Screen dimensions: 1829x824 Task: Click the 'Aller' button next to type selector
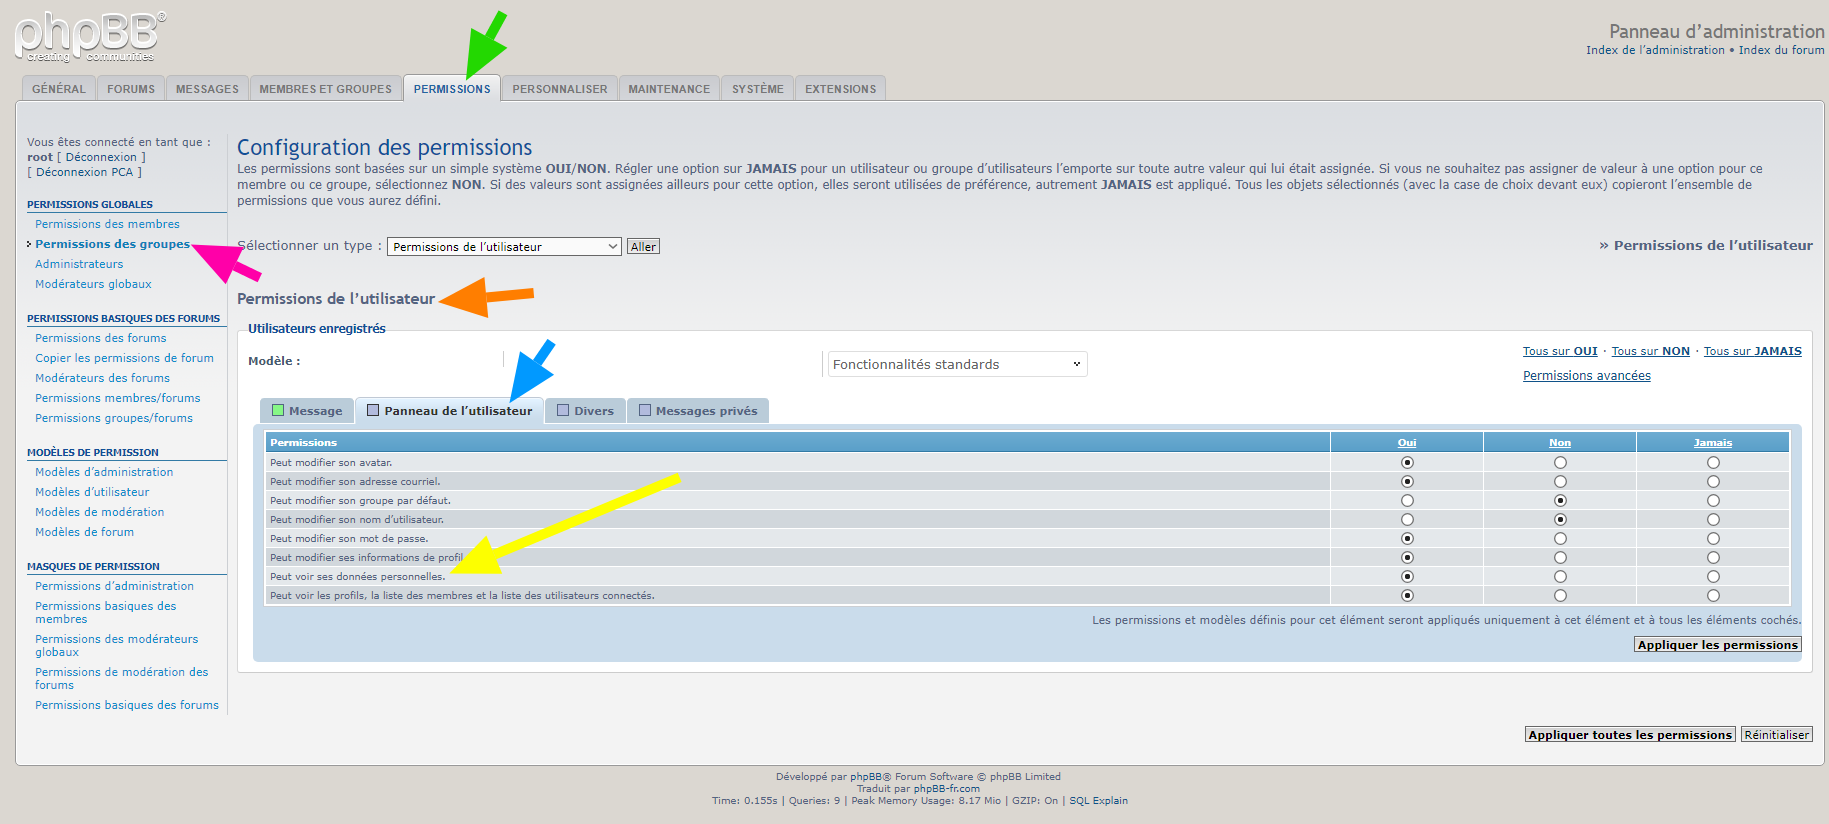(643, 247)
